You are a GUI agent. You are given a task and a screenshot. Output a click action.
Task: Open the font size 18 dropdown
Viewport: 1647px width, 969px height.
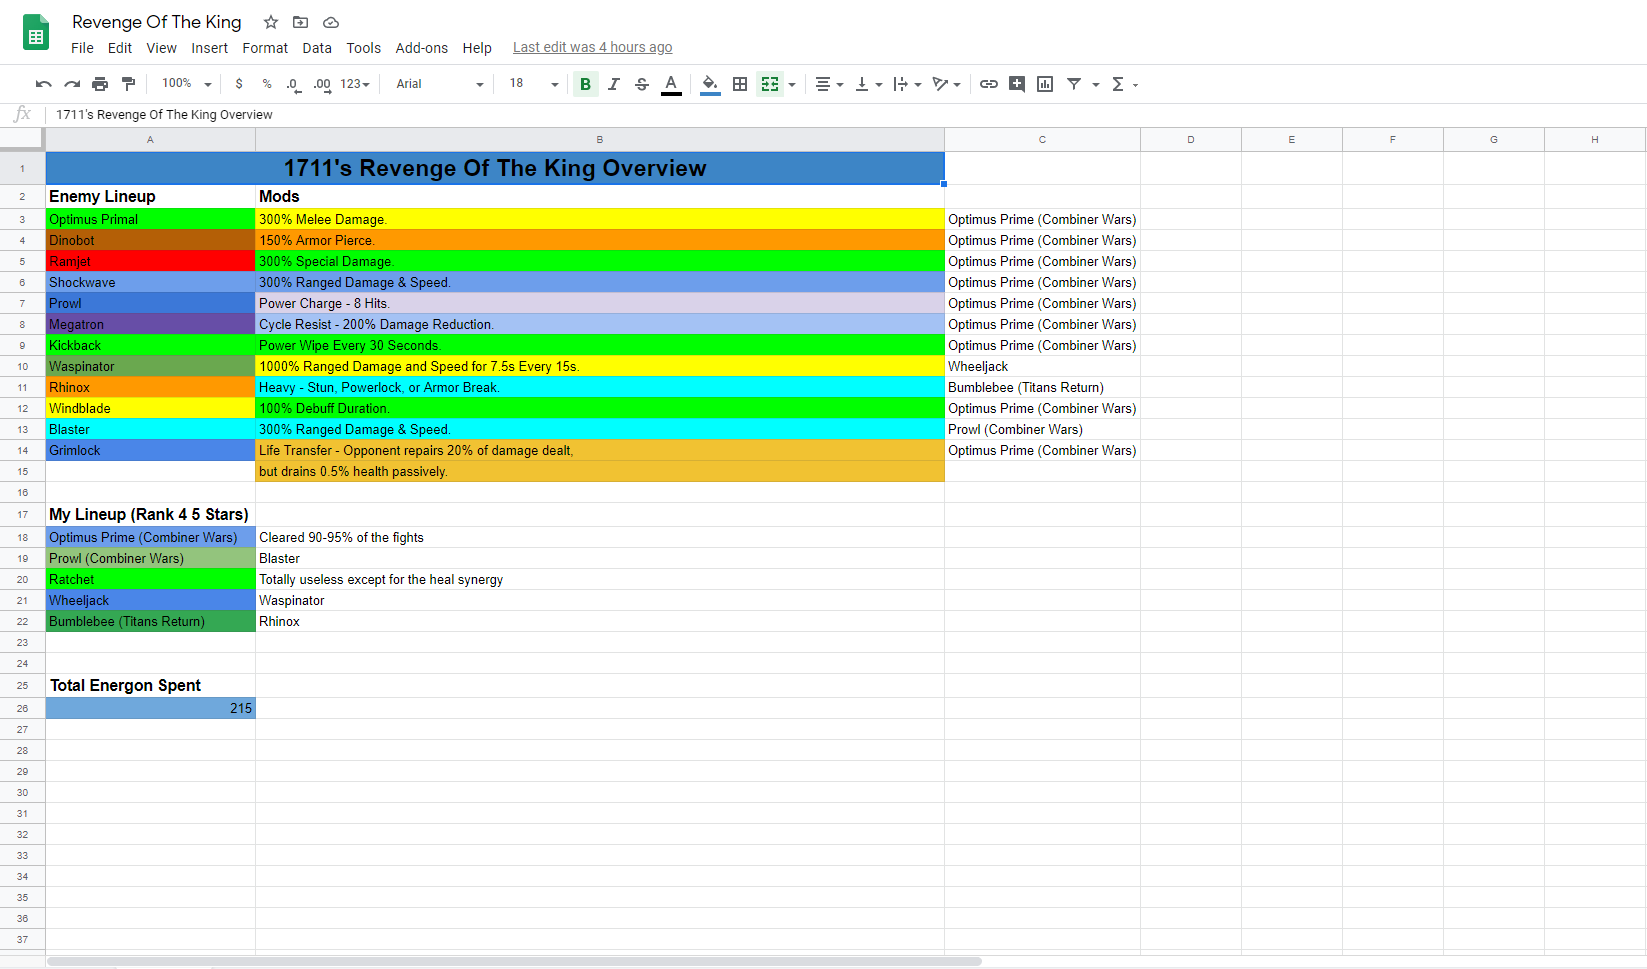click(533, 84)
